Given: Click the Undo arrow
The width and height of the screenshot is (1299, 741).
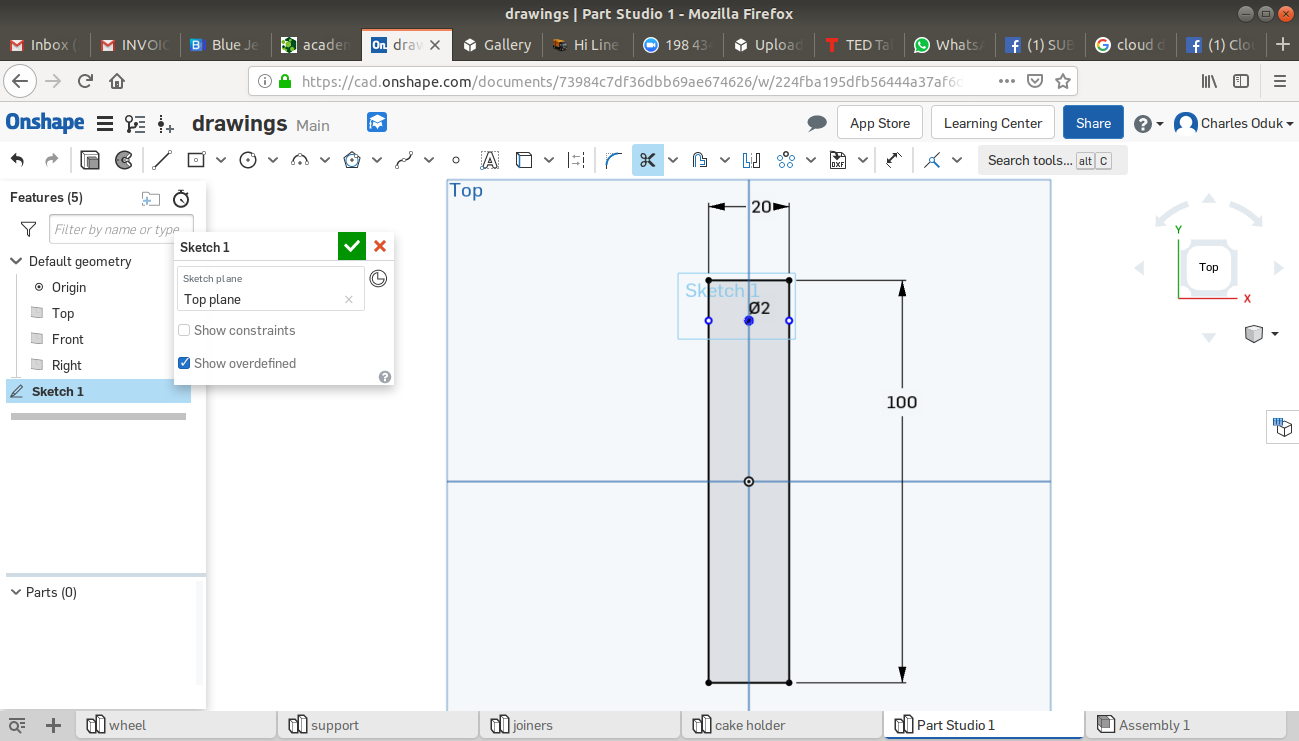Looking at the screenshot, I should click(x=18, y=160).
